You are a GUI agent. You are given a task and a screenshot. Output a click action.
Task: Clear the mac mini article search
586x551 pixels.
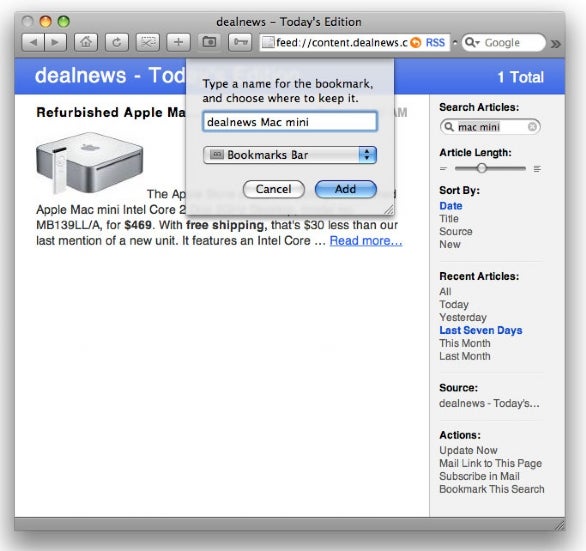point(532,127)
